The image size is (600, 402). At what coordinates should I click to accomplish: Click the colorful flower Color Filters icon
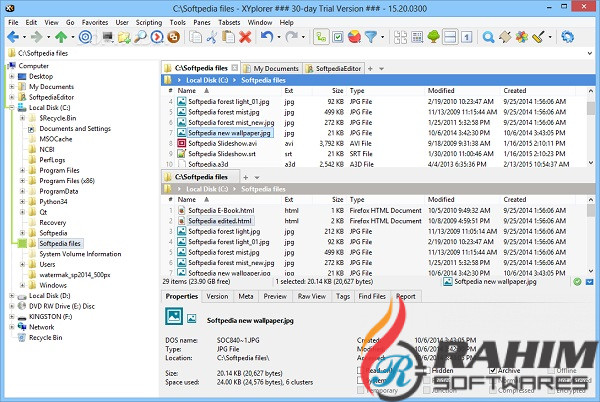pyautogui.click(x=521, y=37)
